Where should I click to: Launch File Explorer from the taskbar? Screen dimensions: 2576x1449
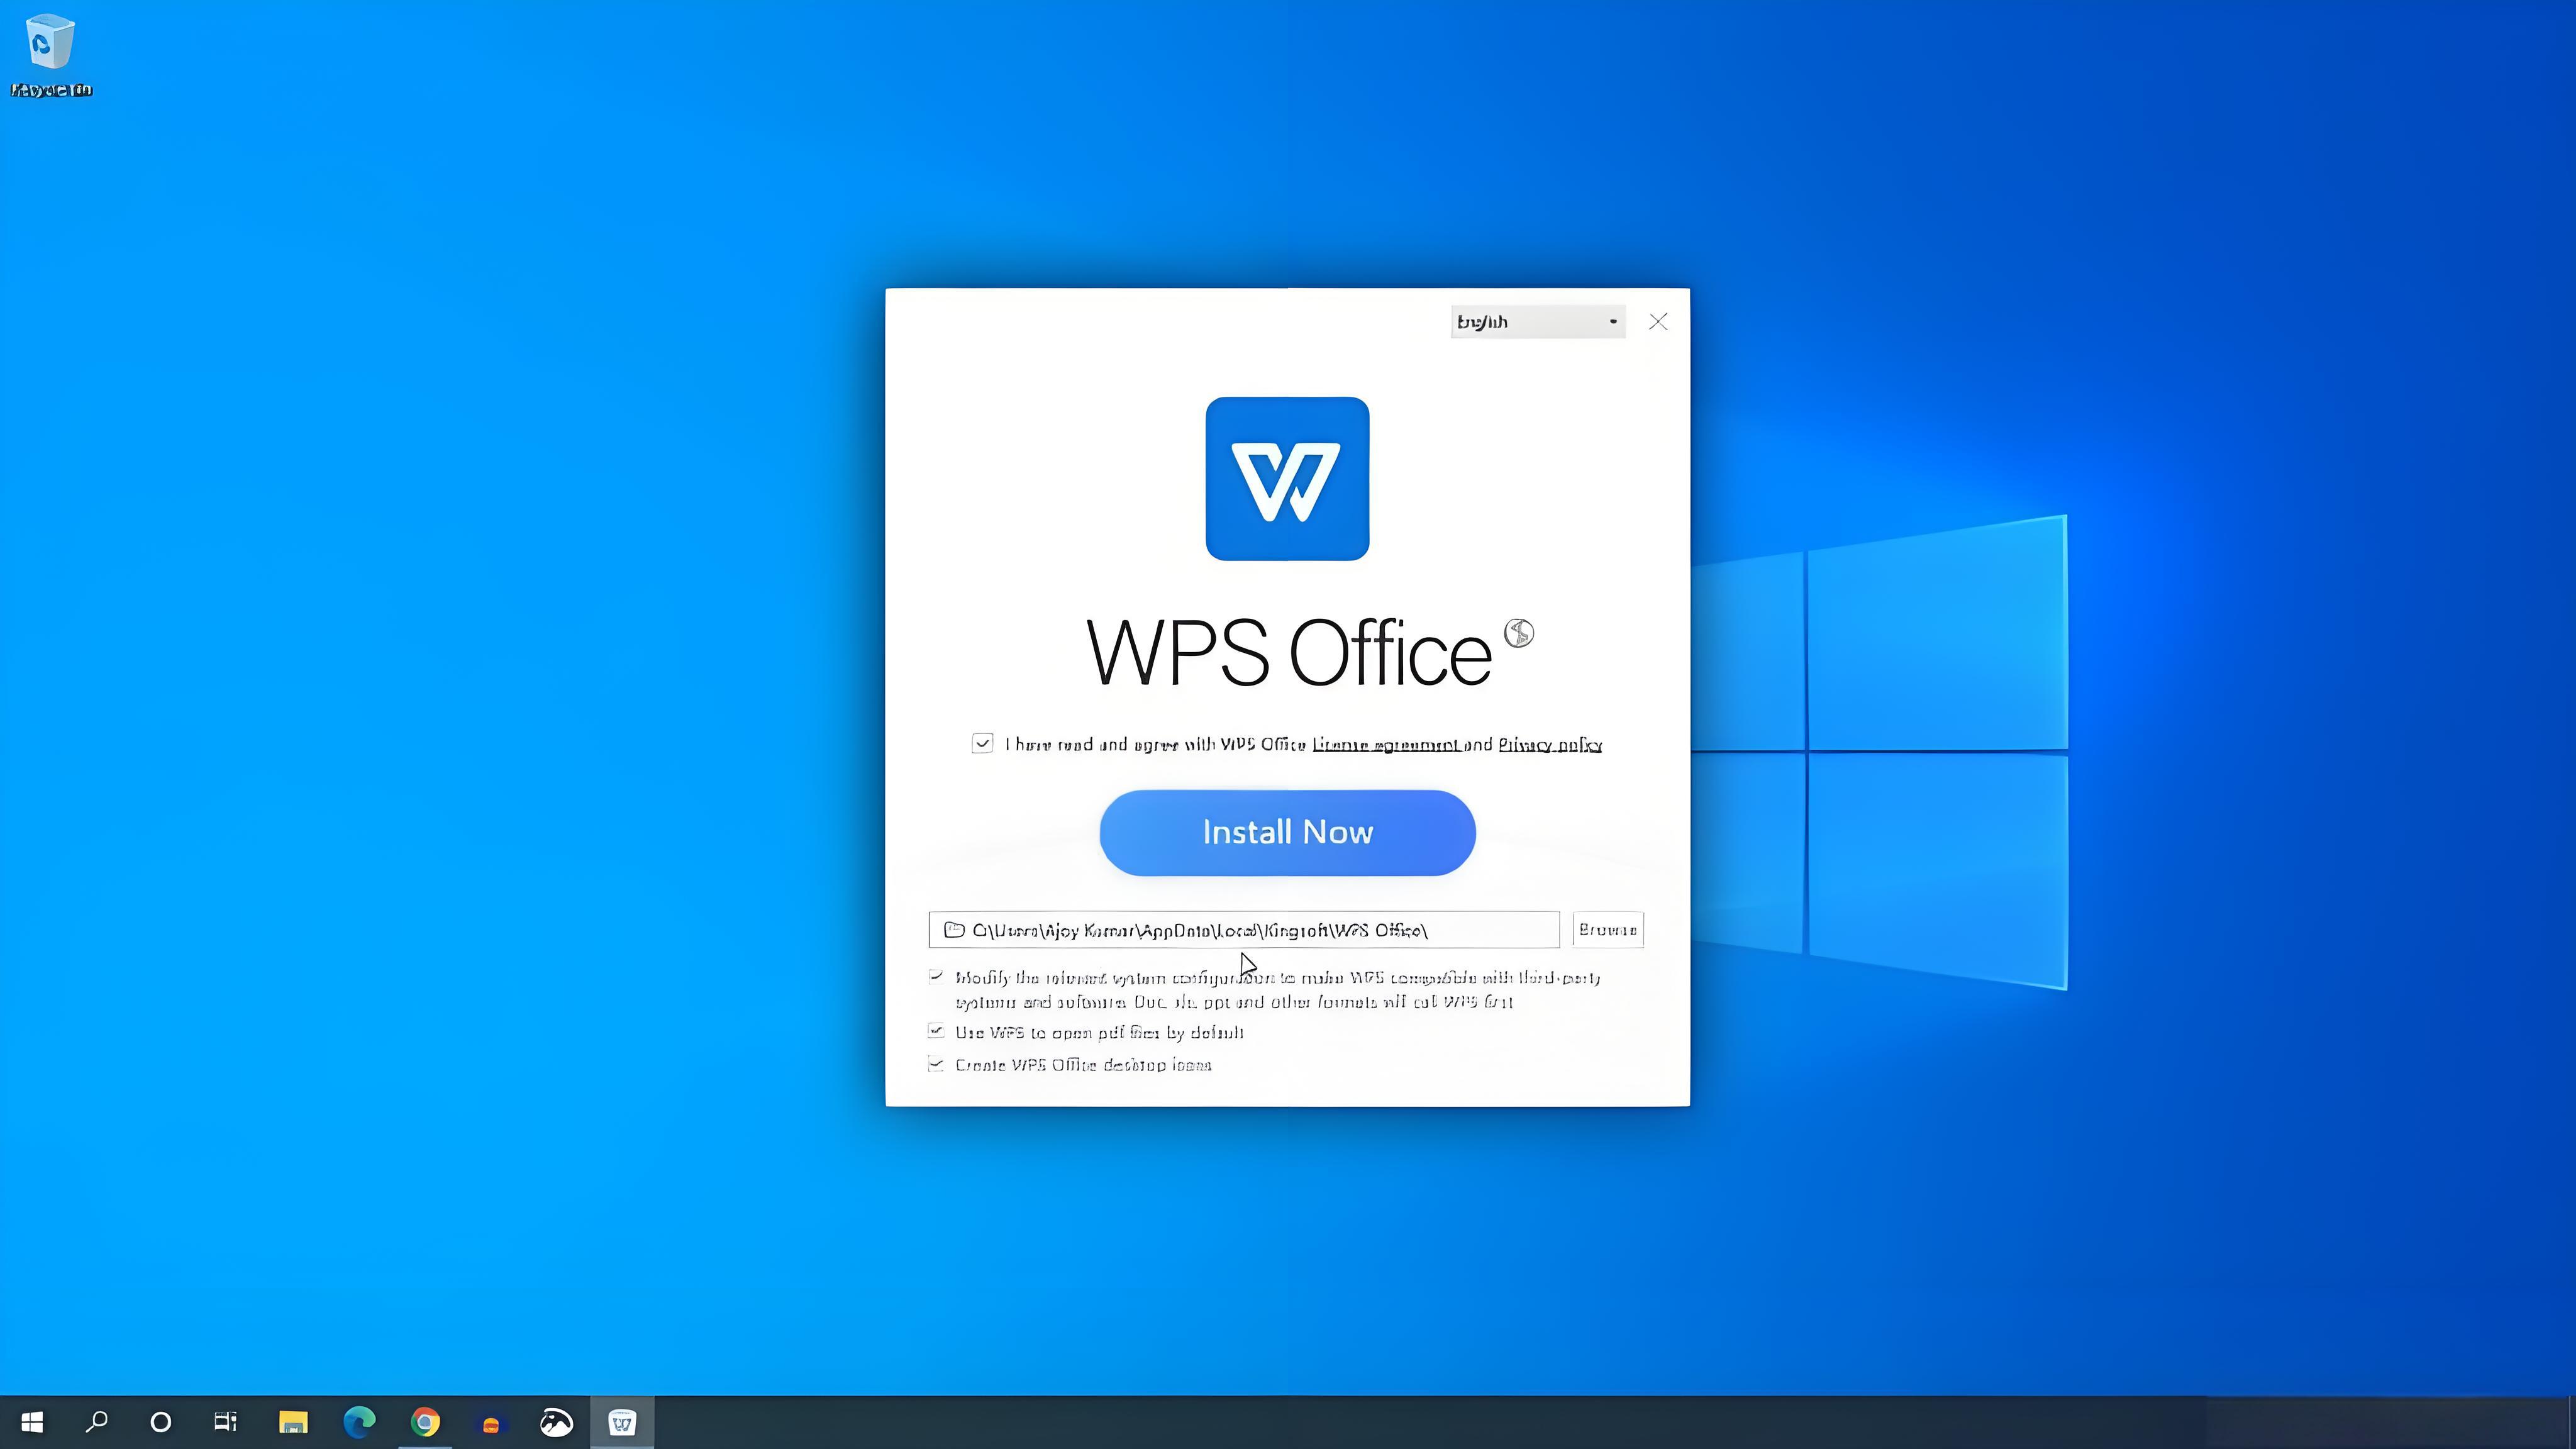point(293,1421)
